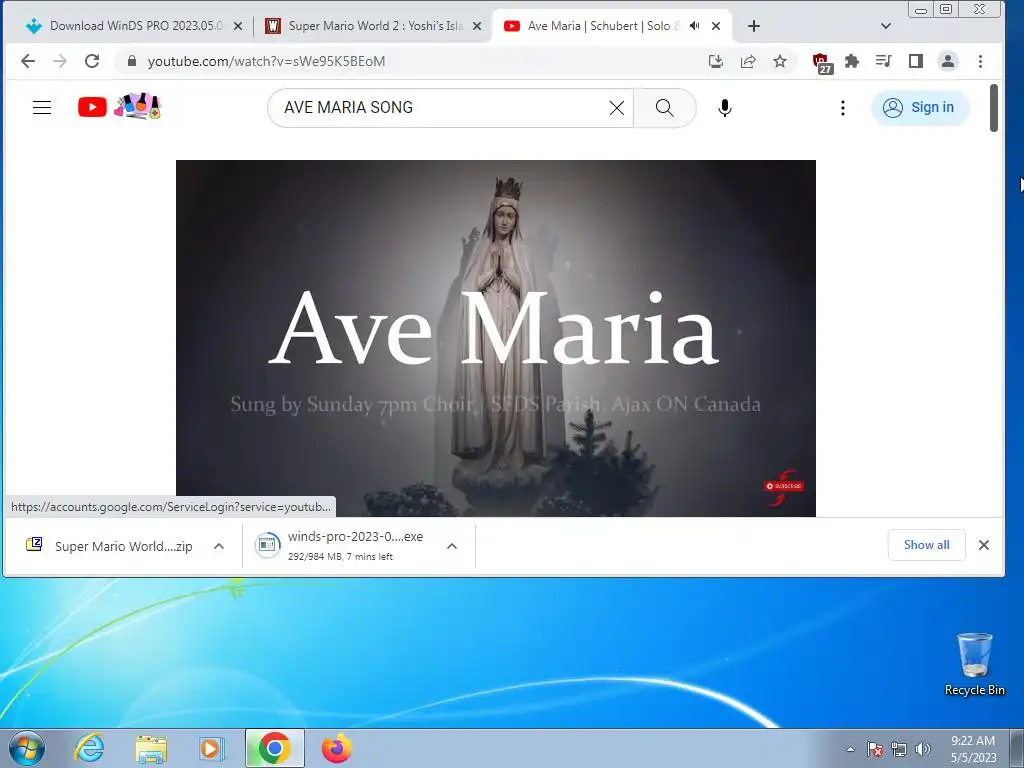The width and height of the screenshot is (1024, 768).
Task: Click the install app icon in address bar
Action: pos(716,61)
